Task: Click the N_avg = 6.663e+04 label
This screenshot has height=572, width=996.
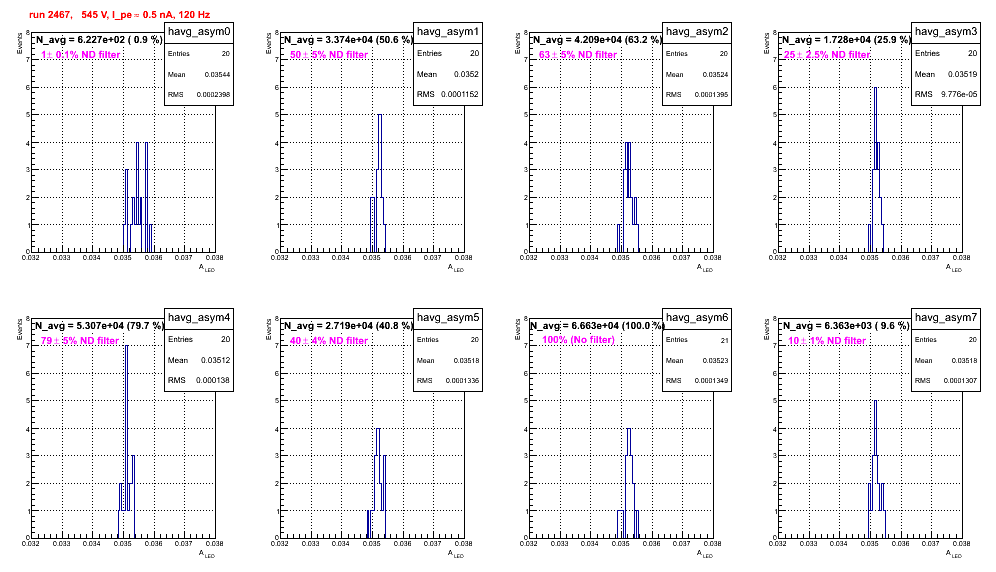Action: click(597, 326)
